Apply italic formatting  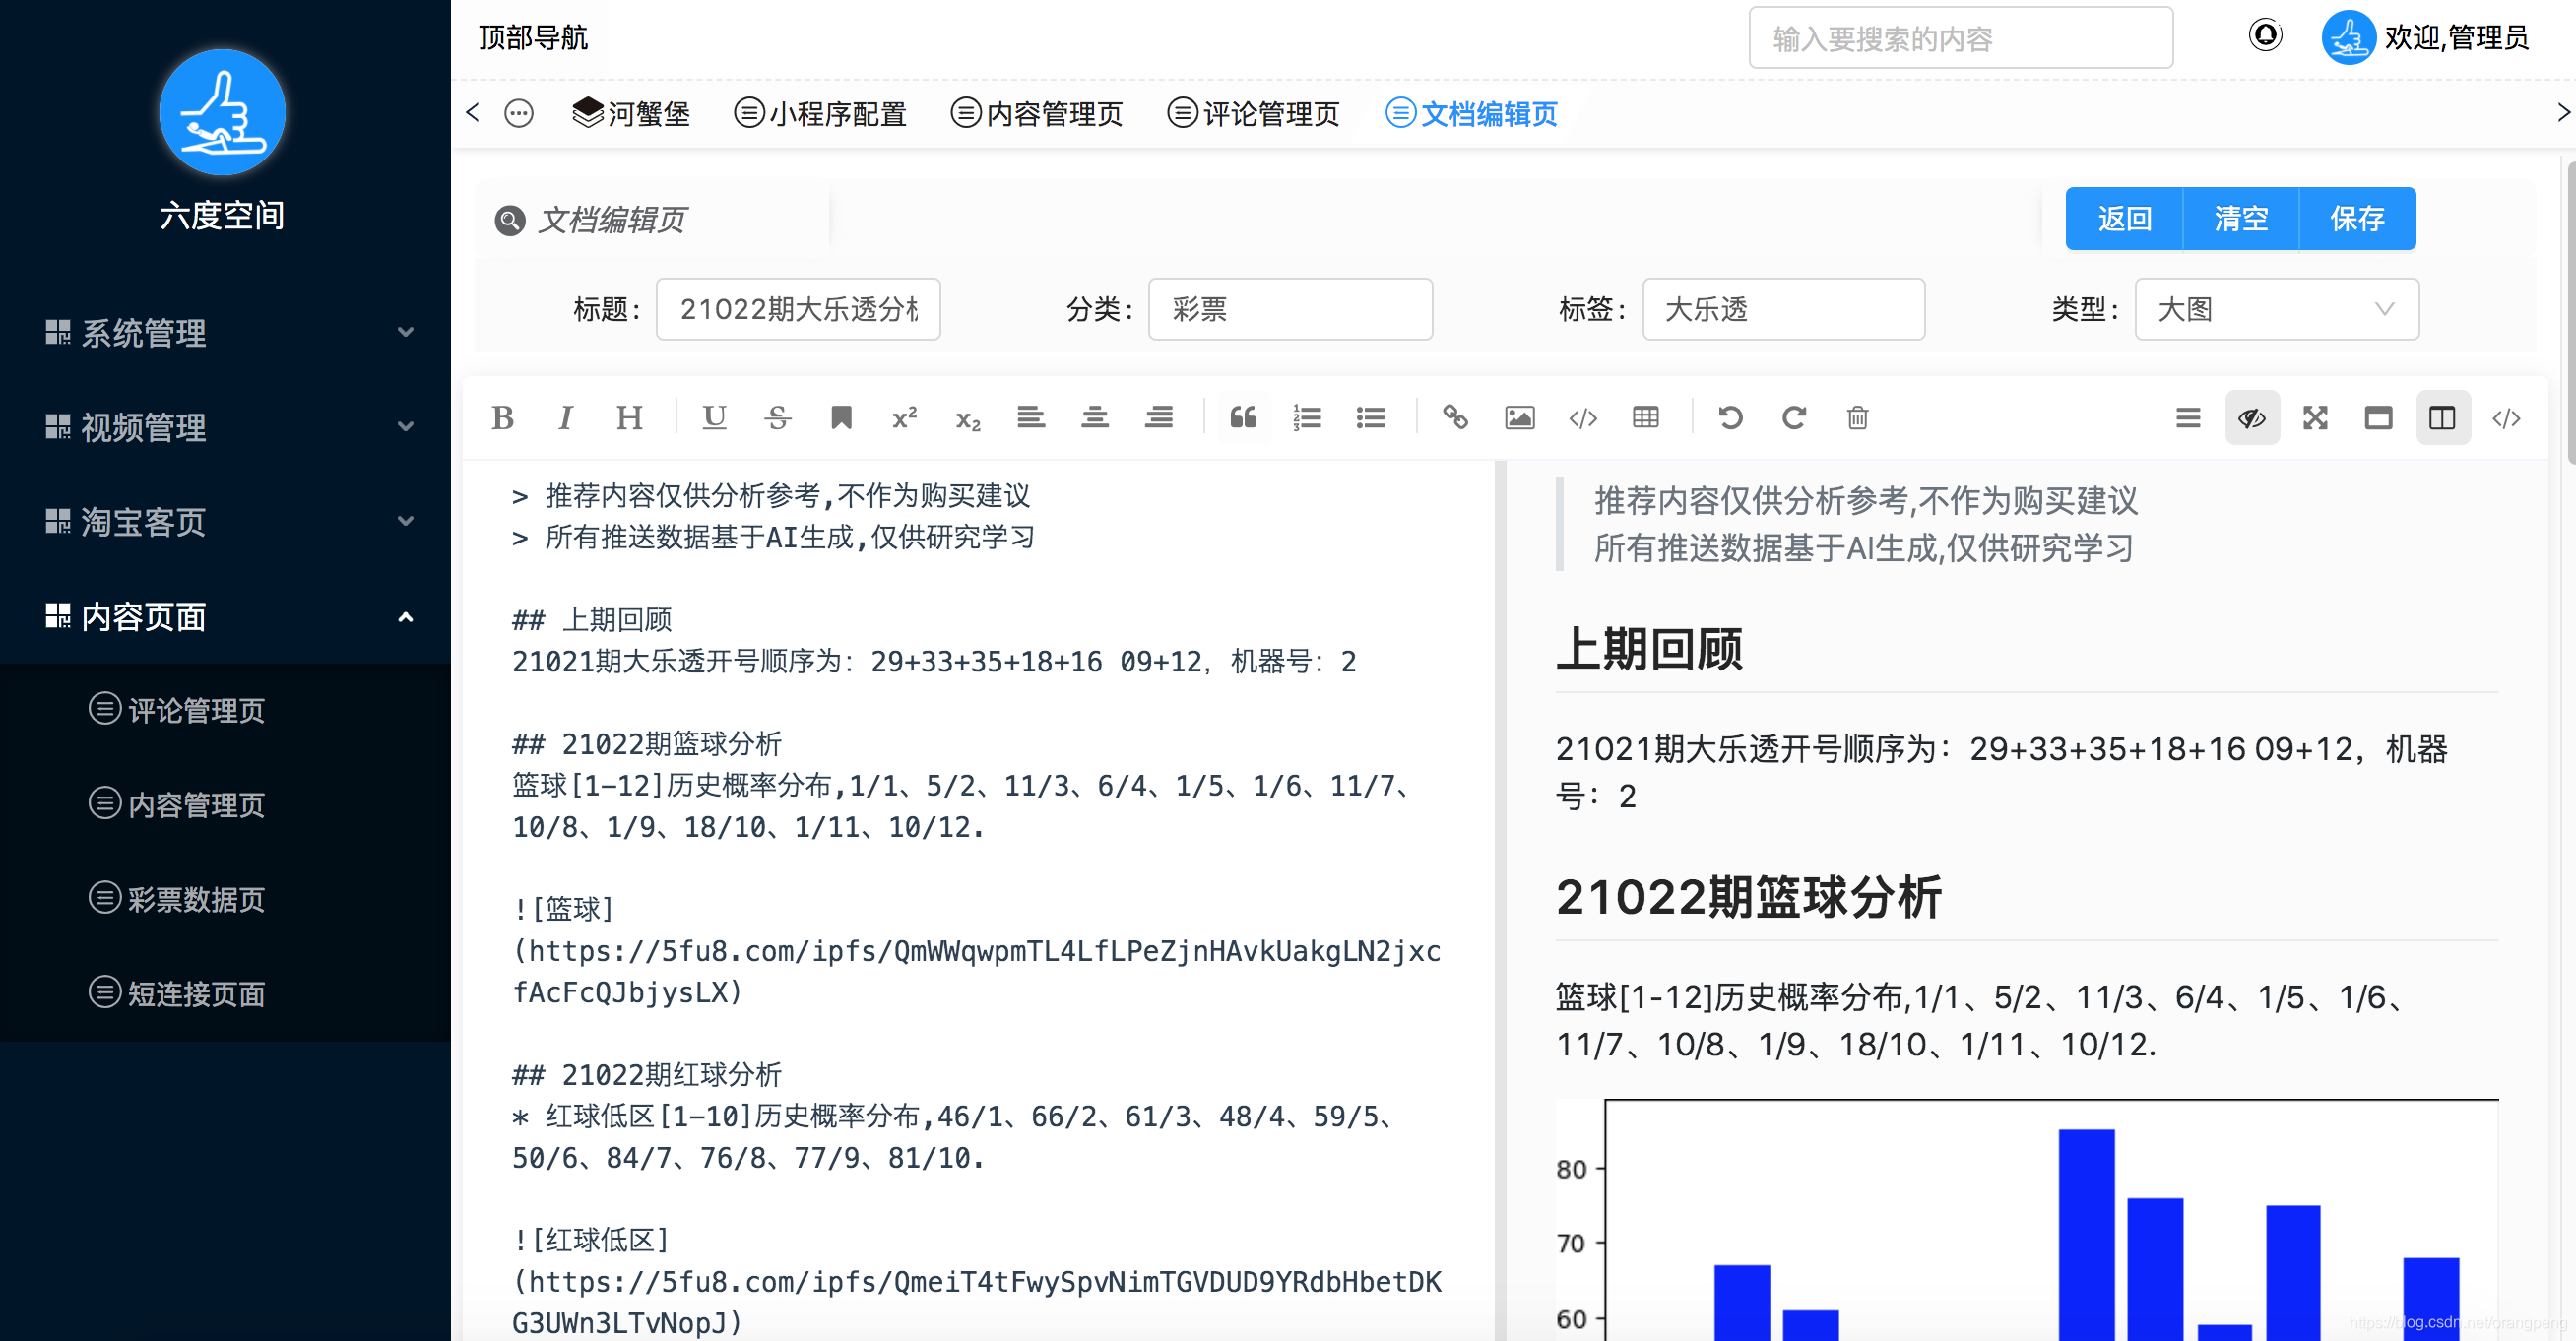pyautogui.click(x=566, y=418)
